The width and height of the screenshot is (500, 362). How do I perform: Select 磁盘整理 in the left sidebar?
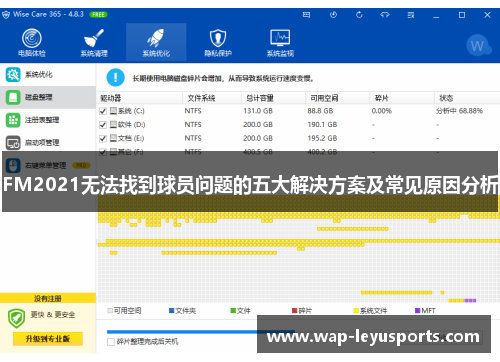click(48, 97)
